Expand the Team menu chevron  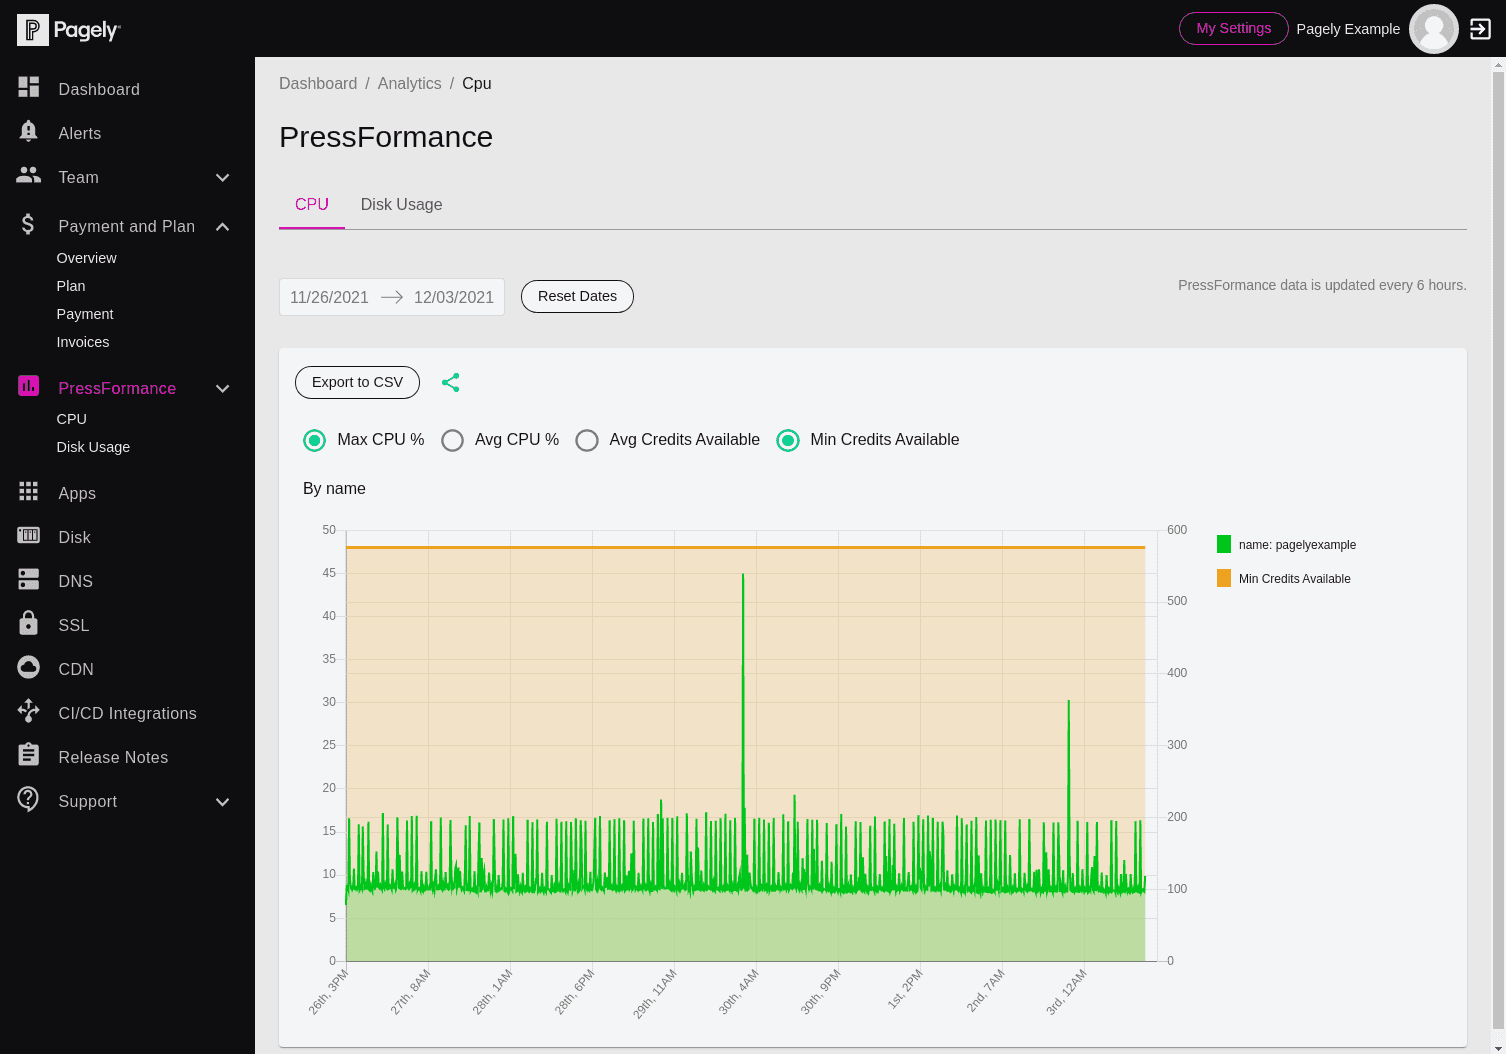click(x=223, y=178)
